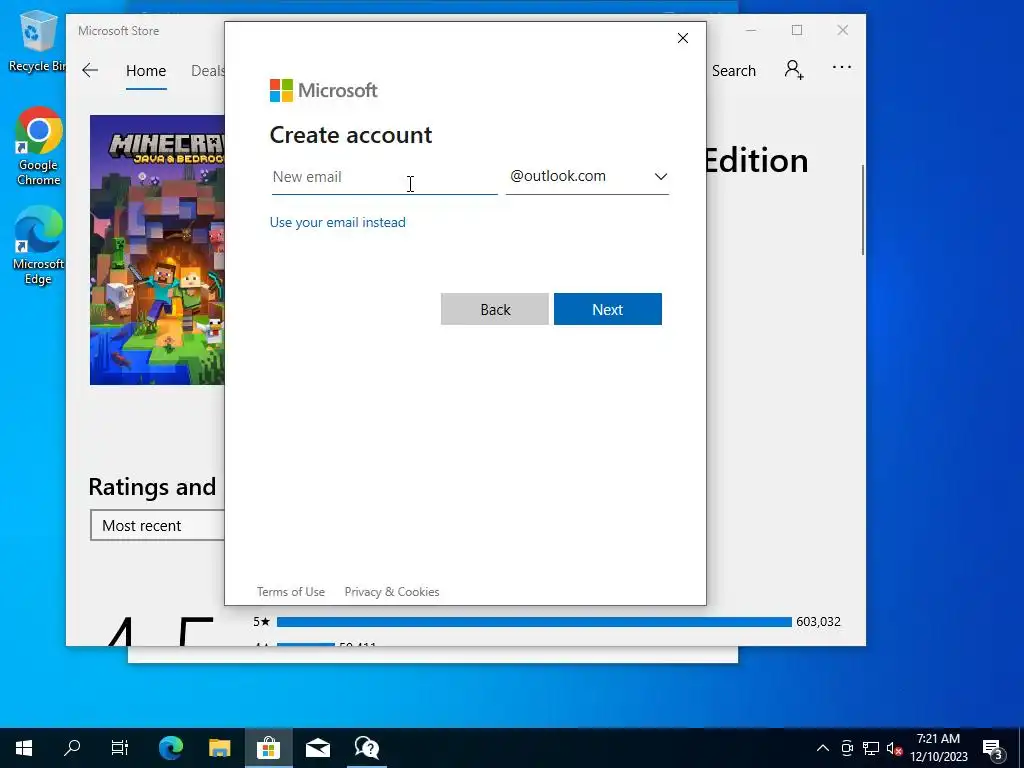This screenshot has height=768, width=1024.
Task: Click the 603,032 five-star review count
Action: (x=818, y=622)
